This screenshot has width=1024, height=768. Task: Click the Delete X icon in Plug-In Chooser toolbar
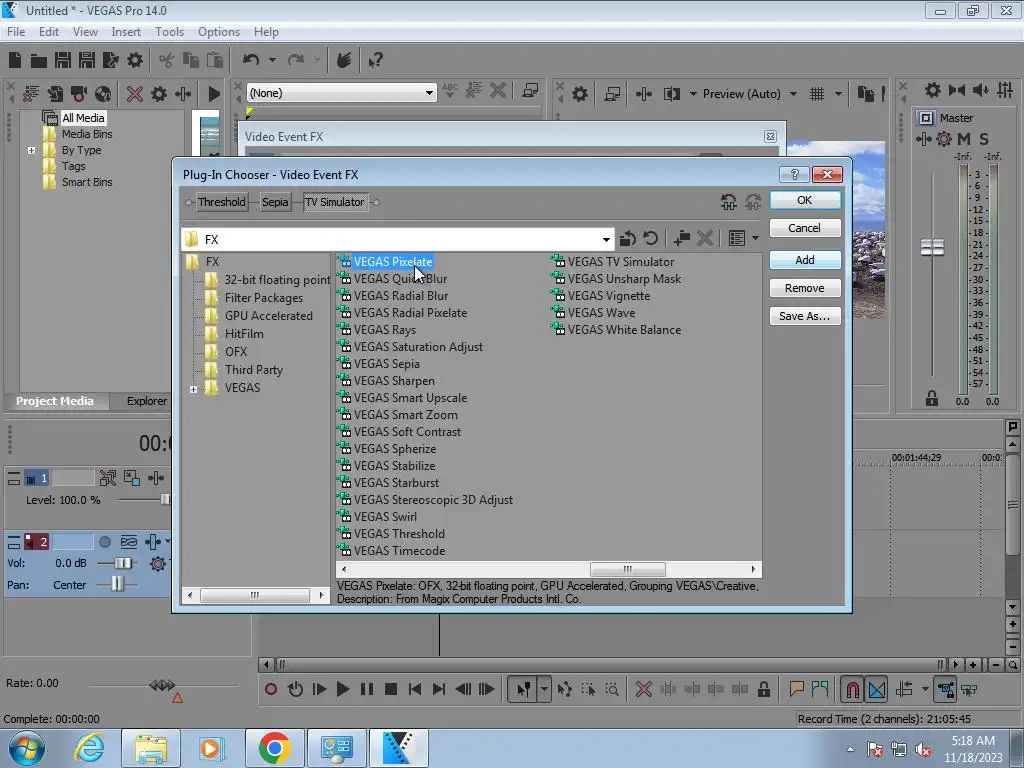click(x=705, y=238)
